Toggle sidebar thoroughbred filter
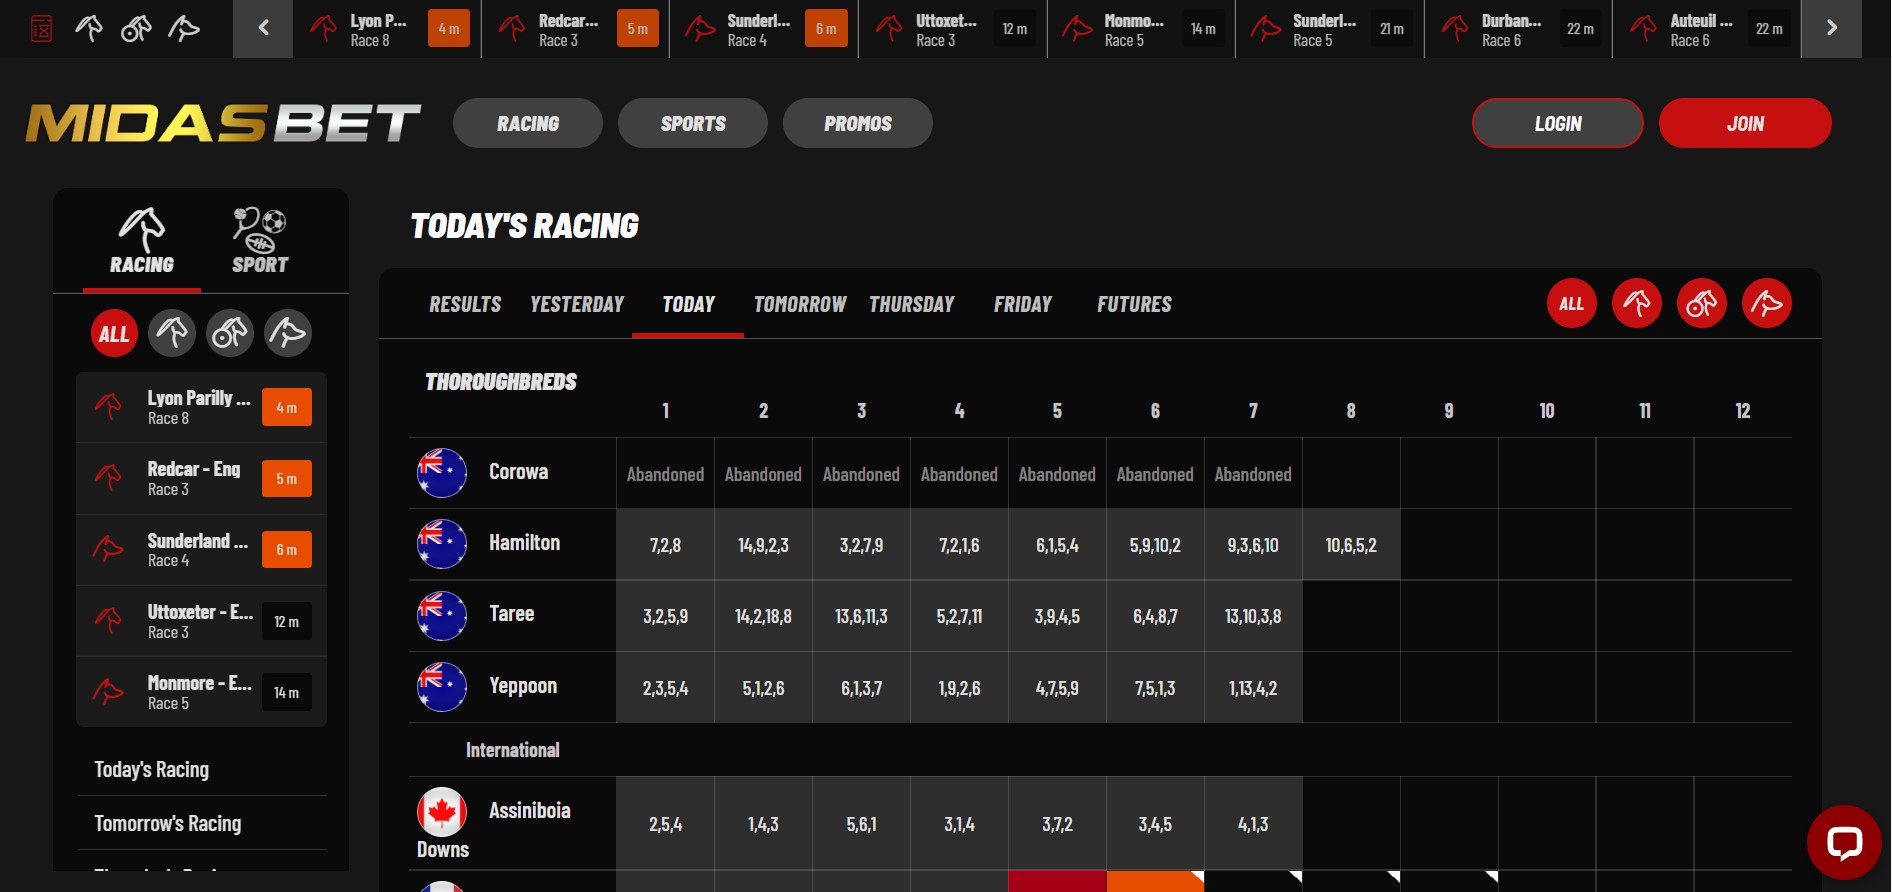This screenshot has width=1892, height=892. 172,333
